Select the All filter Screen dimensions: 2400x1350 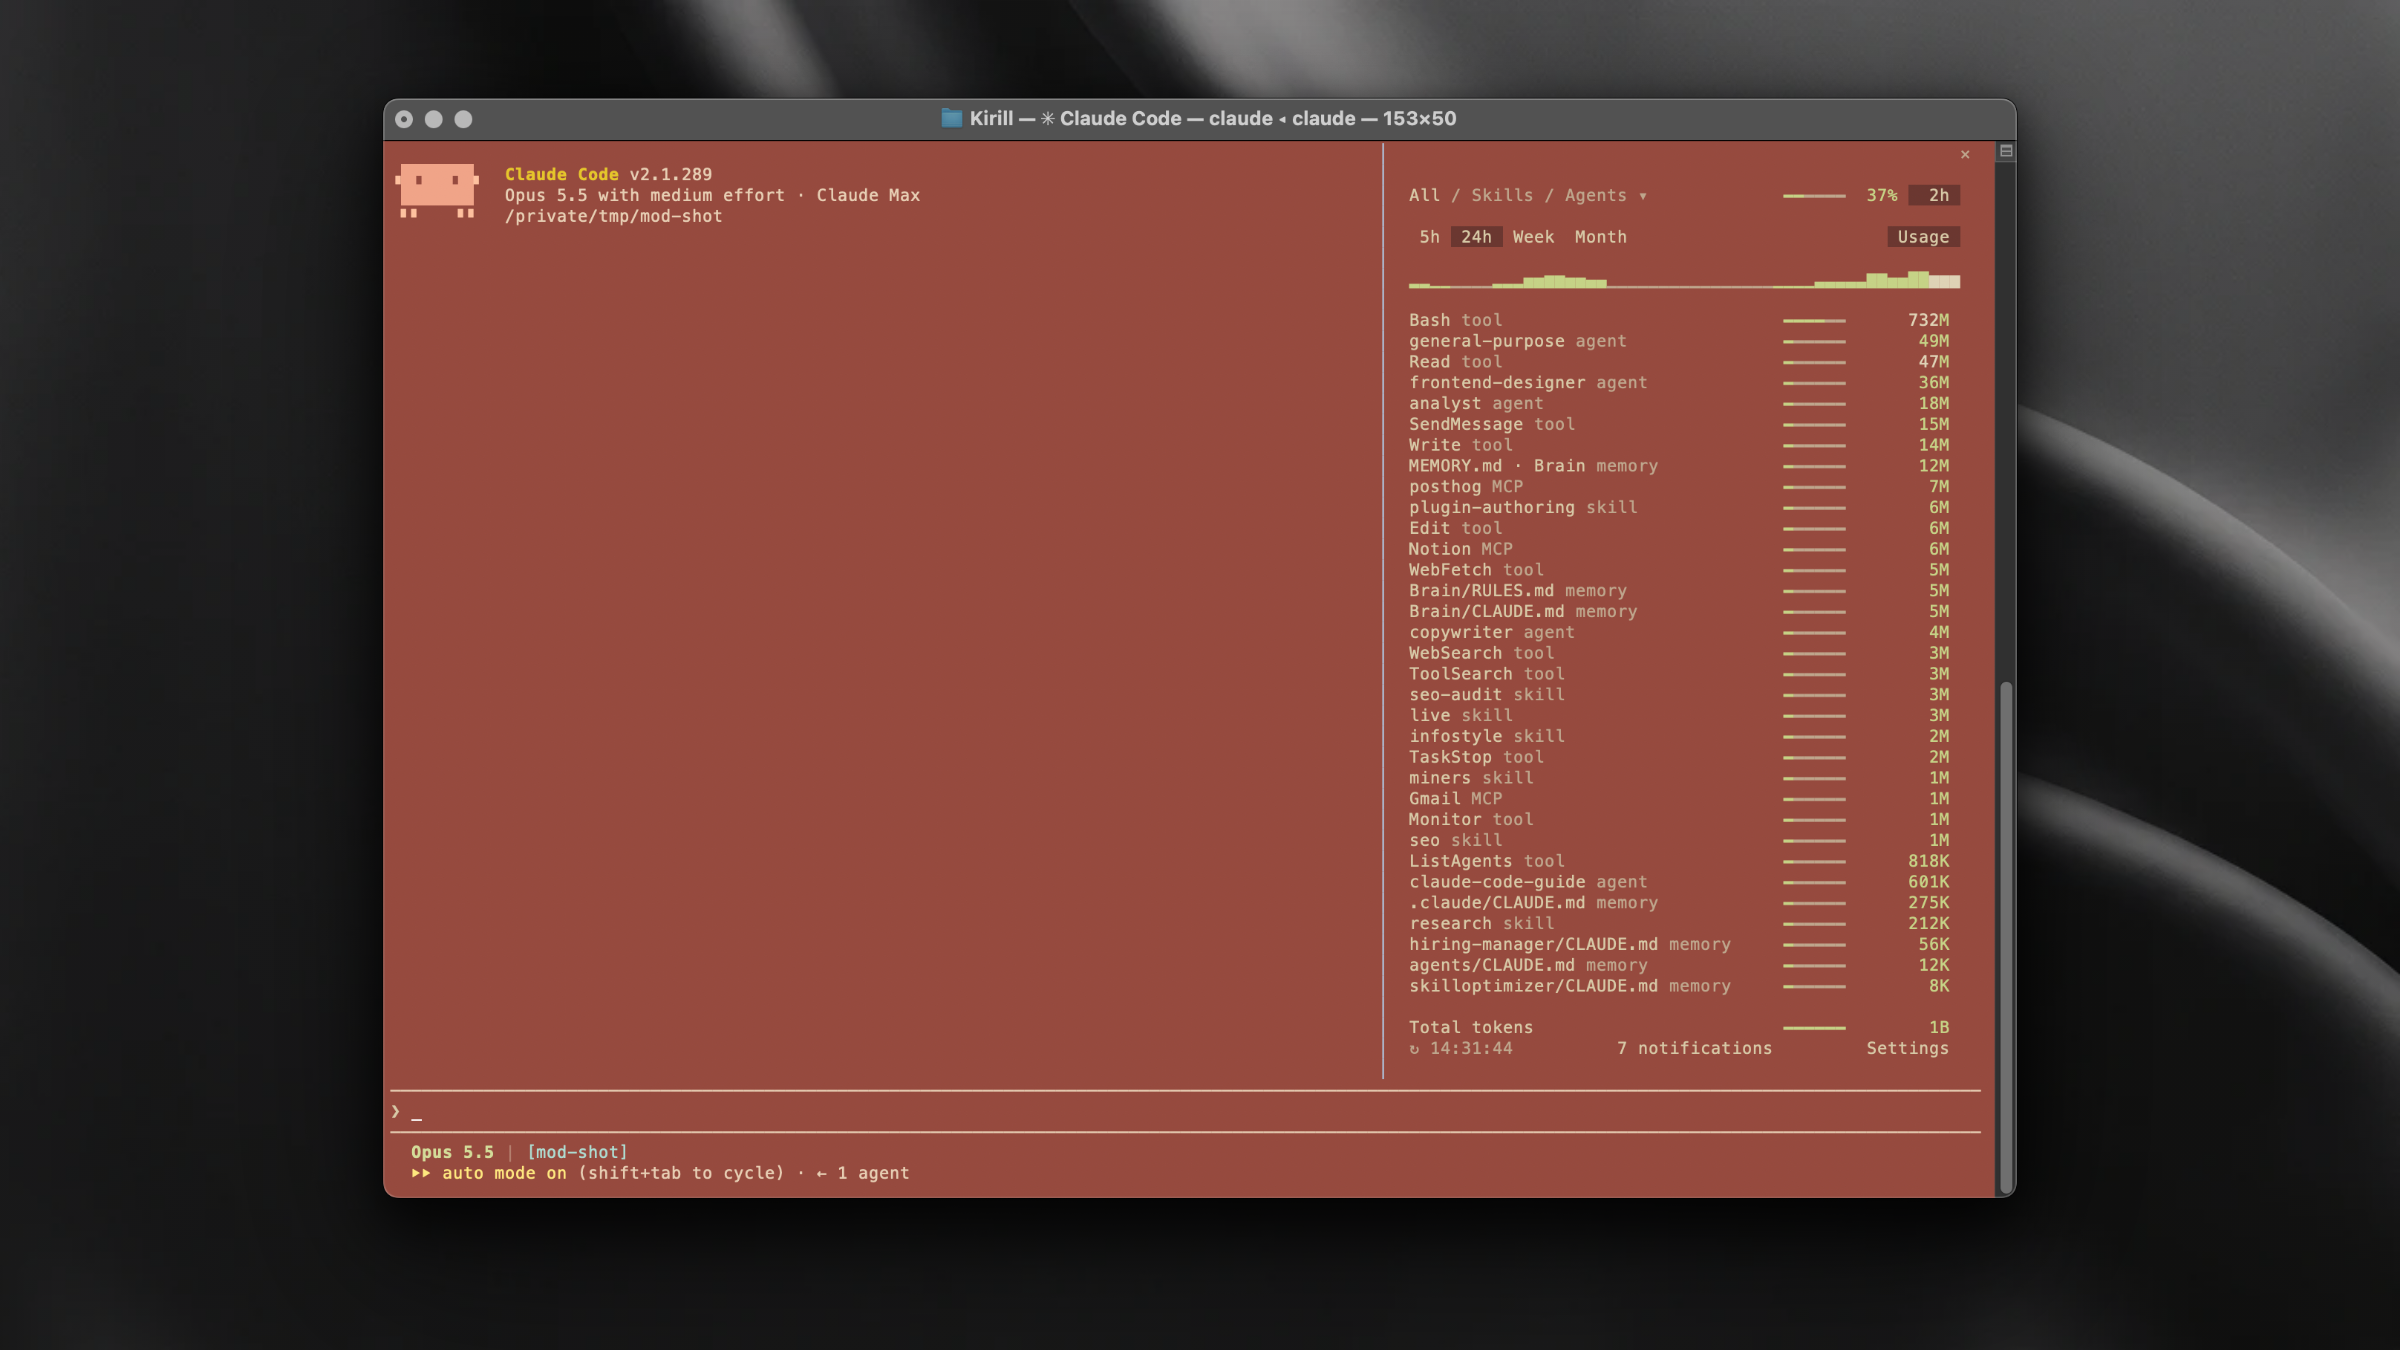1424,195
